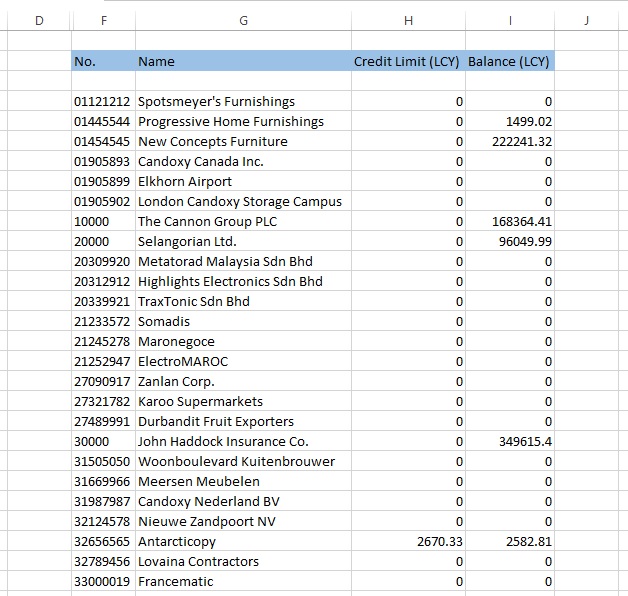Select the Zanlan Corp. cell
Screen dimensions: 628x596
(x=244, y=382)
